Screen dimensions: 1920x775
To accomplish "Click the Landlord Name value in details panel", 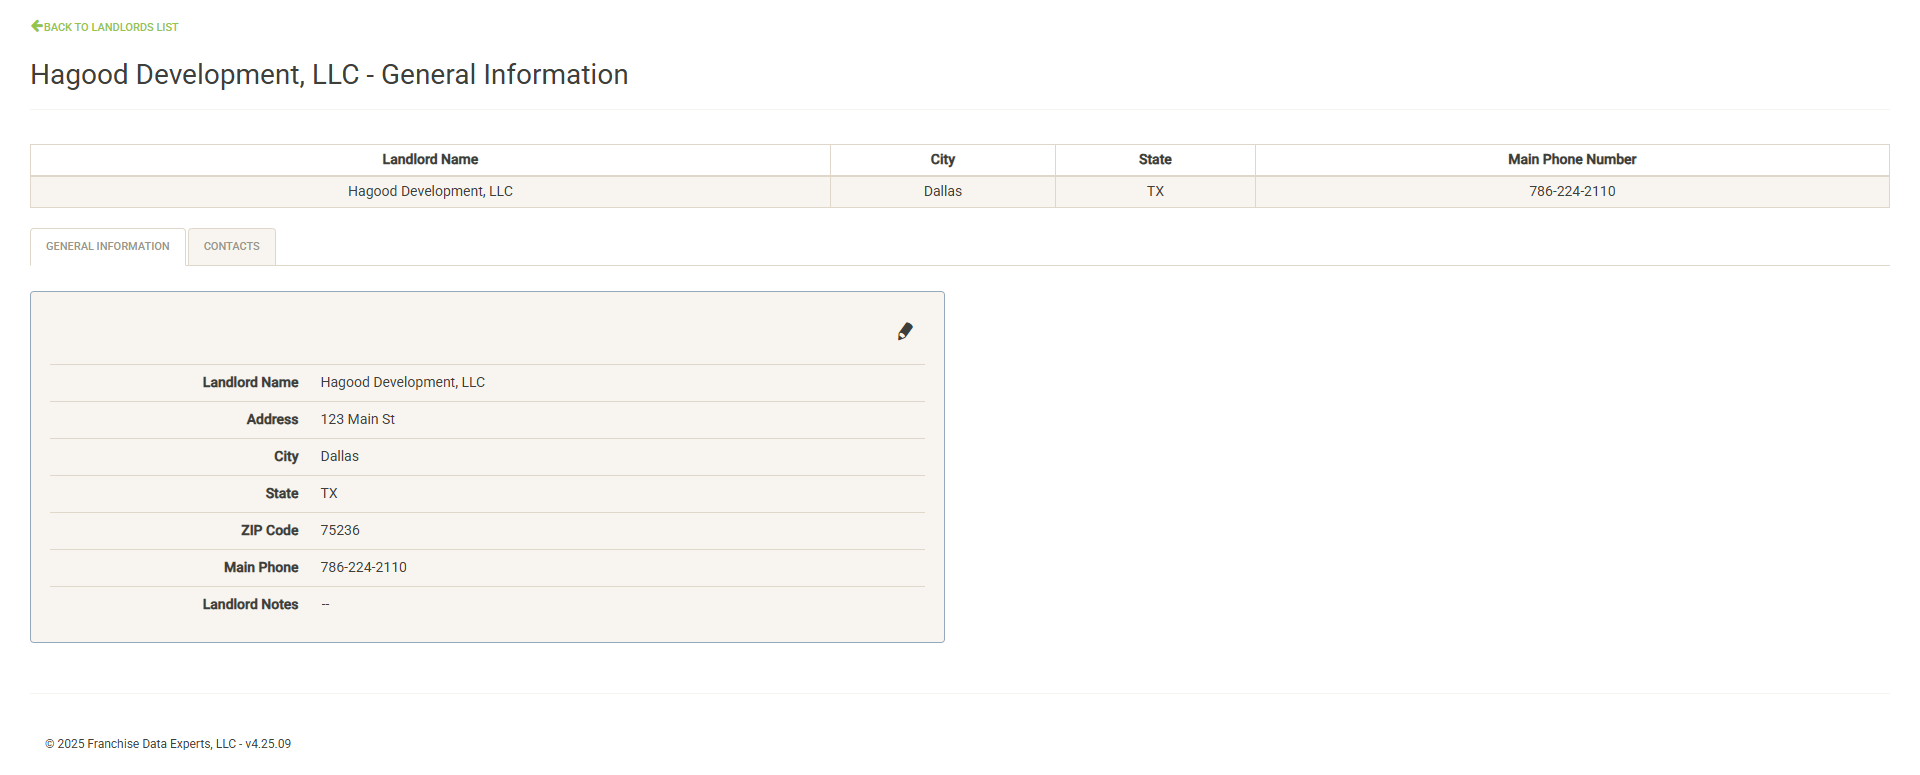I will 402,383.
